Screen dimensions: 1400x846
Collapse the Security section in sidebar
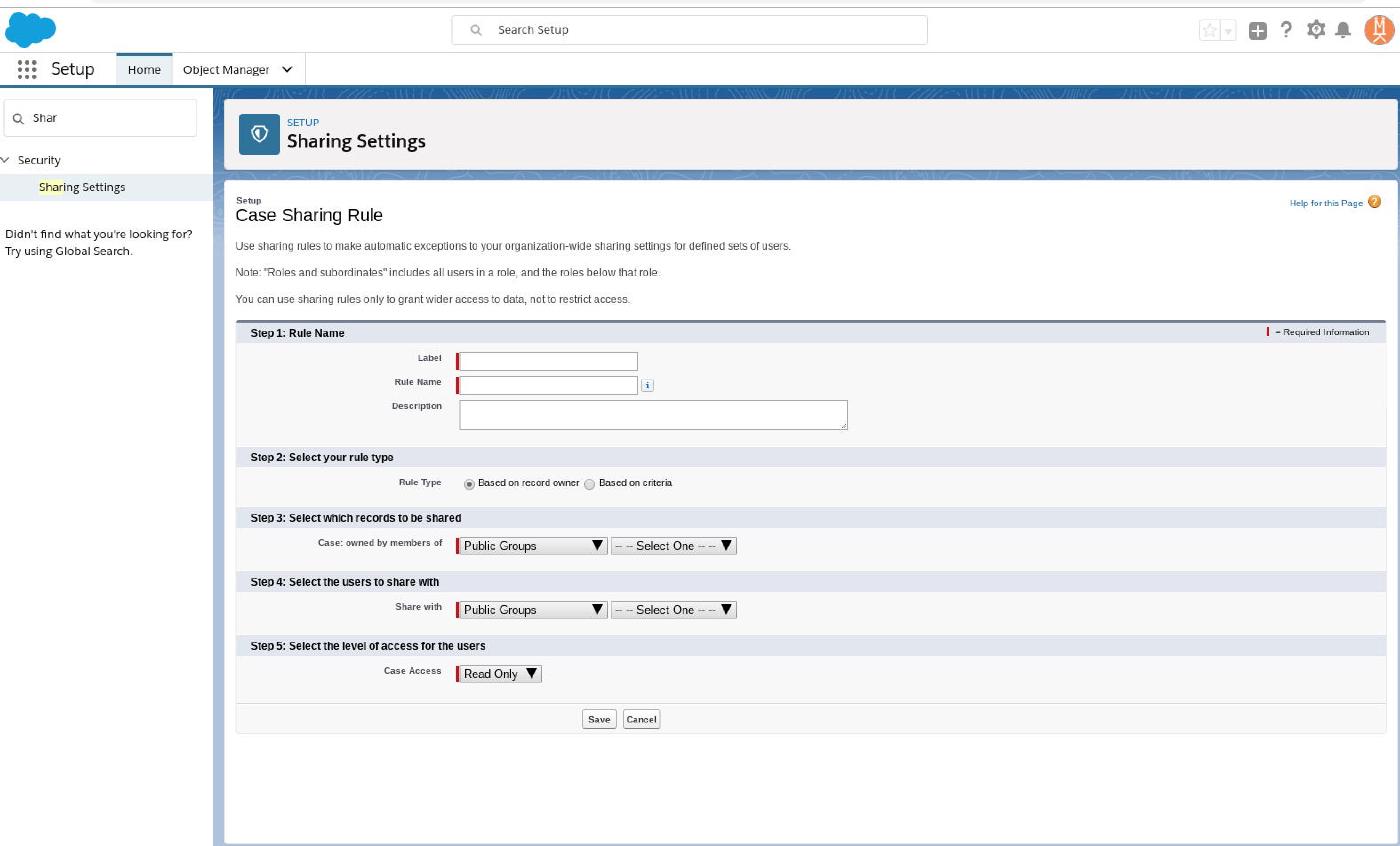coord(7,160)
